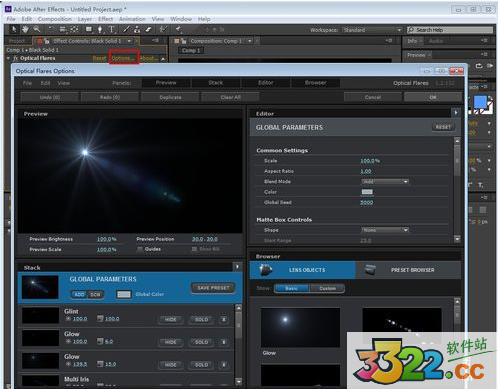This screenshot has height=389, width=498.
Task: Click the Undo button in Optical Flares
Action: (50, 97)
